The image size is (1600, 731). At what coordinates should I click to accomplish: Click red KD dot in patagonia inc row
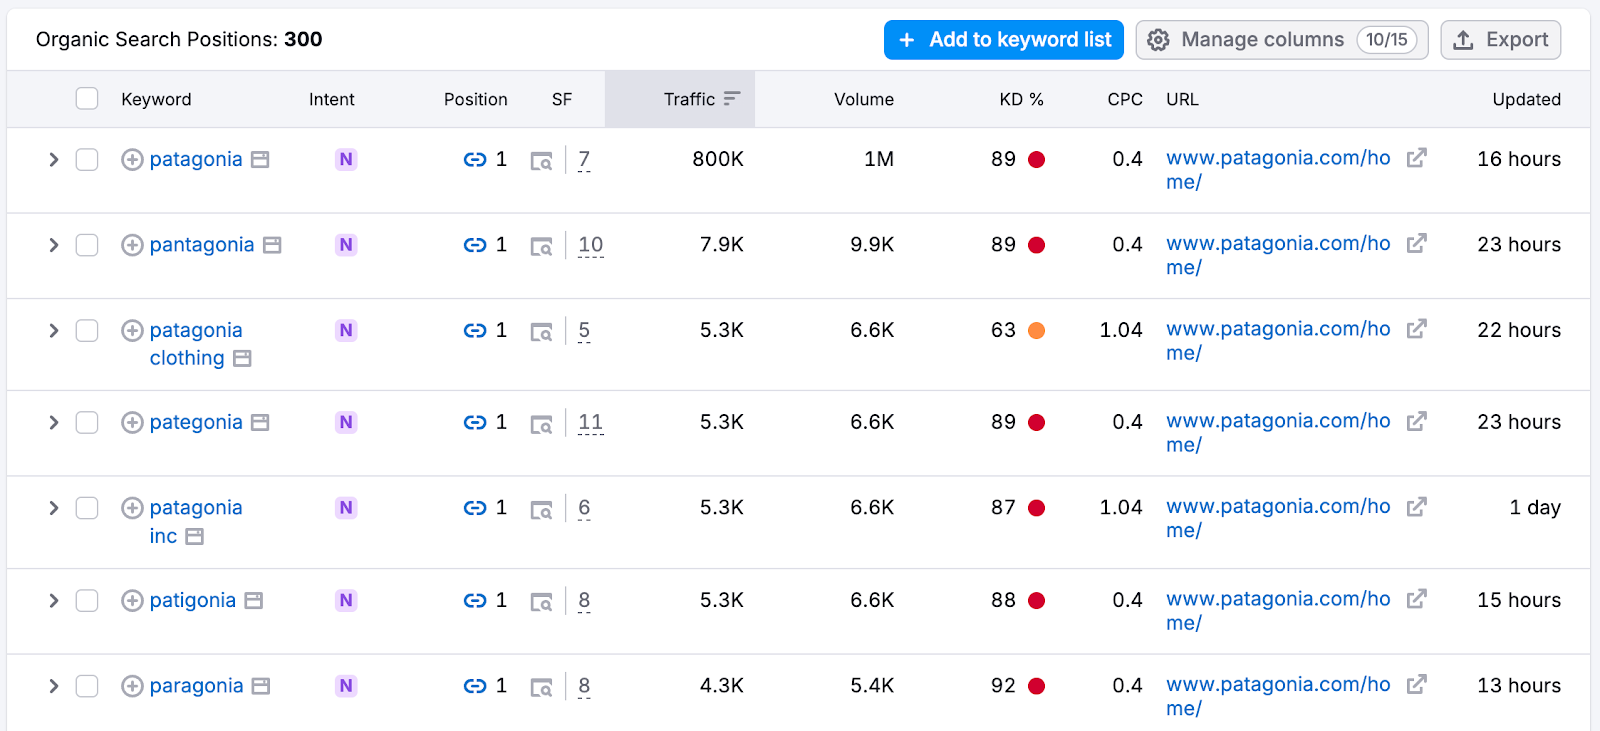(x=1037, y=508)
